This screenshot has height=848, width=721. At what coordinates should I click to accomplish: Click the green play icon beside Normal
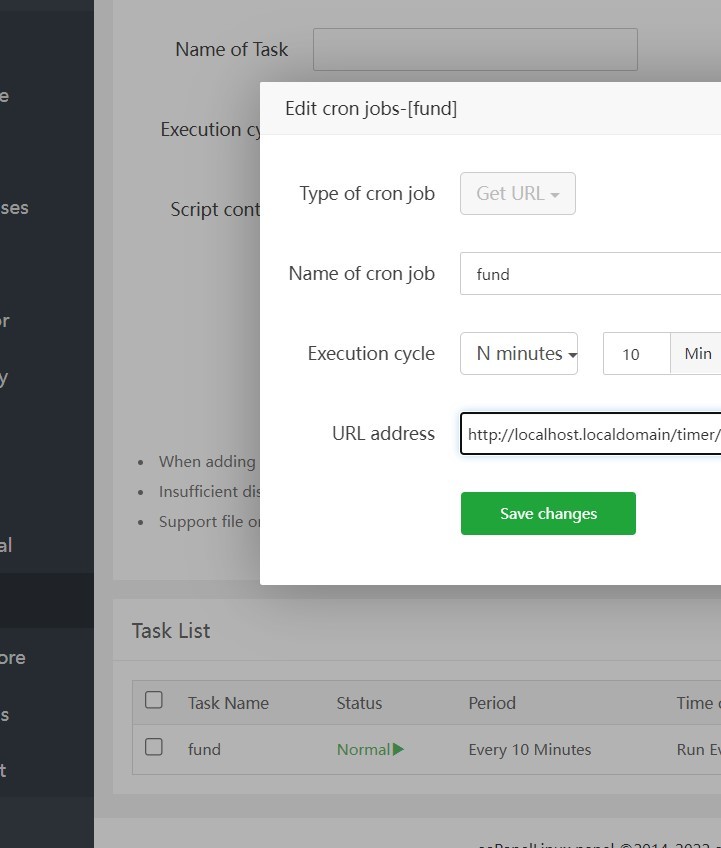pyautogui.click(x=399, y=749)
